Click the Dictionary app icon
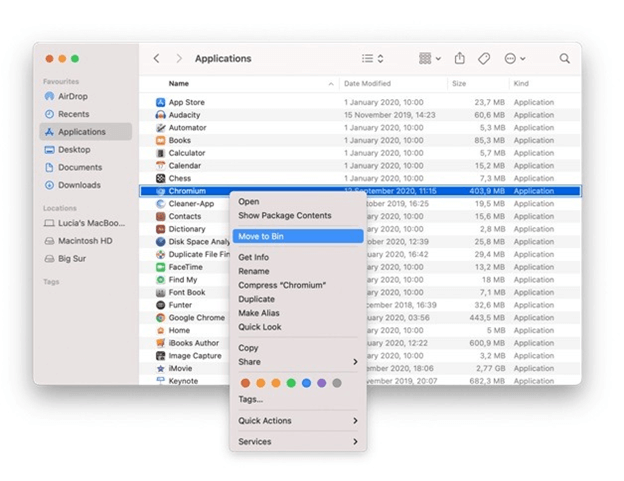 pyautogui.click(x=160, y=229)
